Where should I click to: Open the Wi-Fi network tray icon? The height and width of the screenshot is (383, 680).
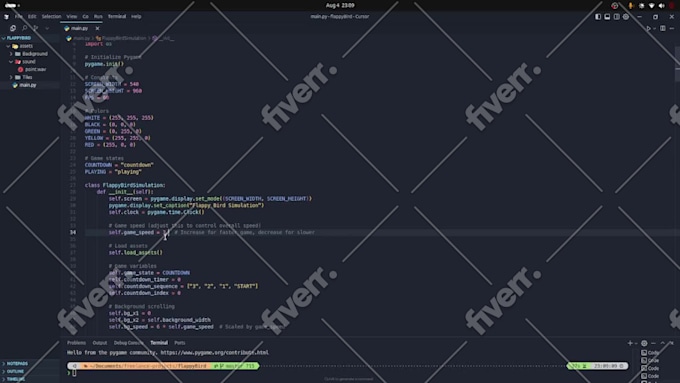(651, 6)
